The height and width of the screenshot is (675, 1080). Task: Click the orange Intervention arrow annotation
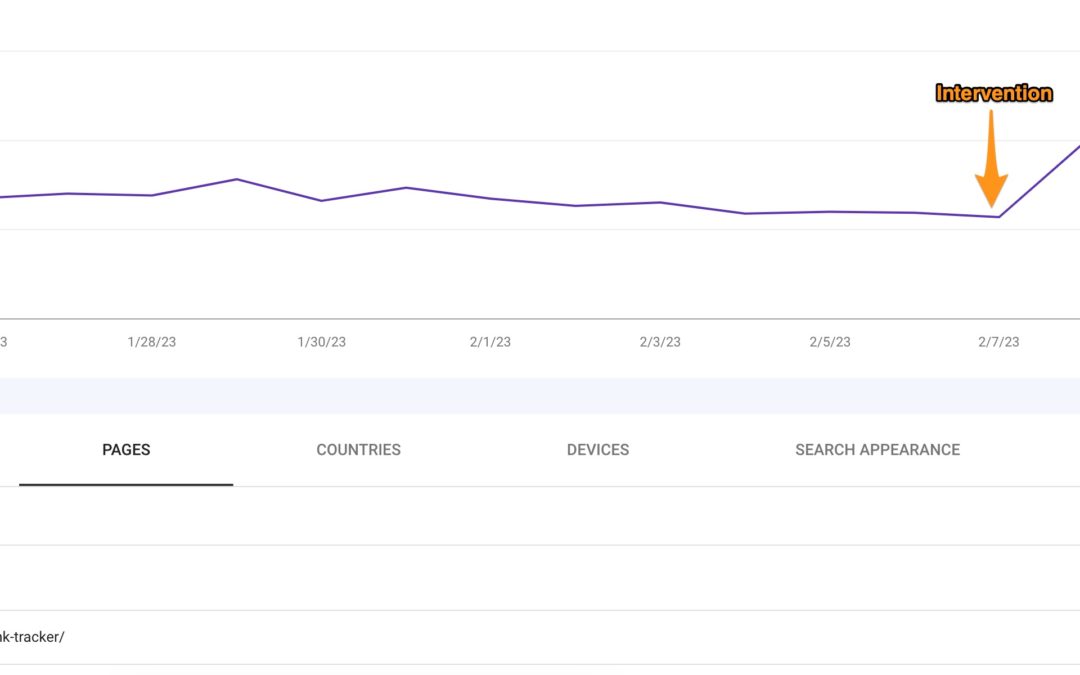[x=990, y=160]
